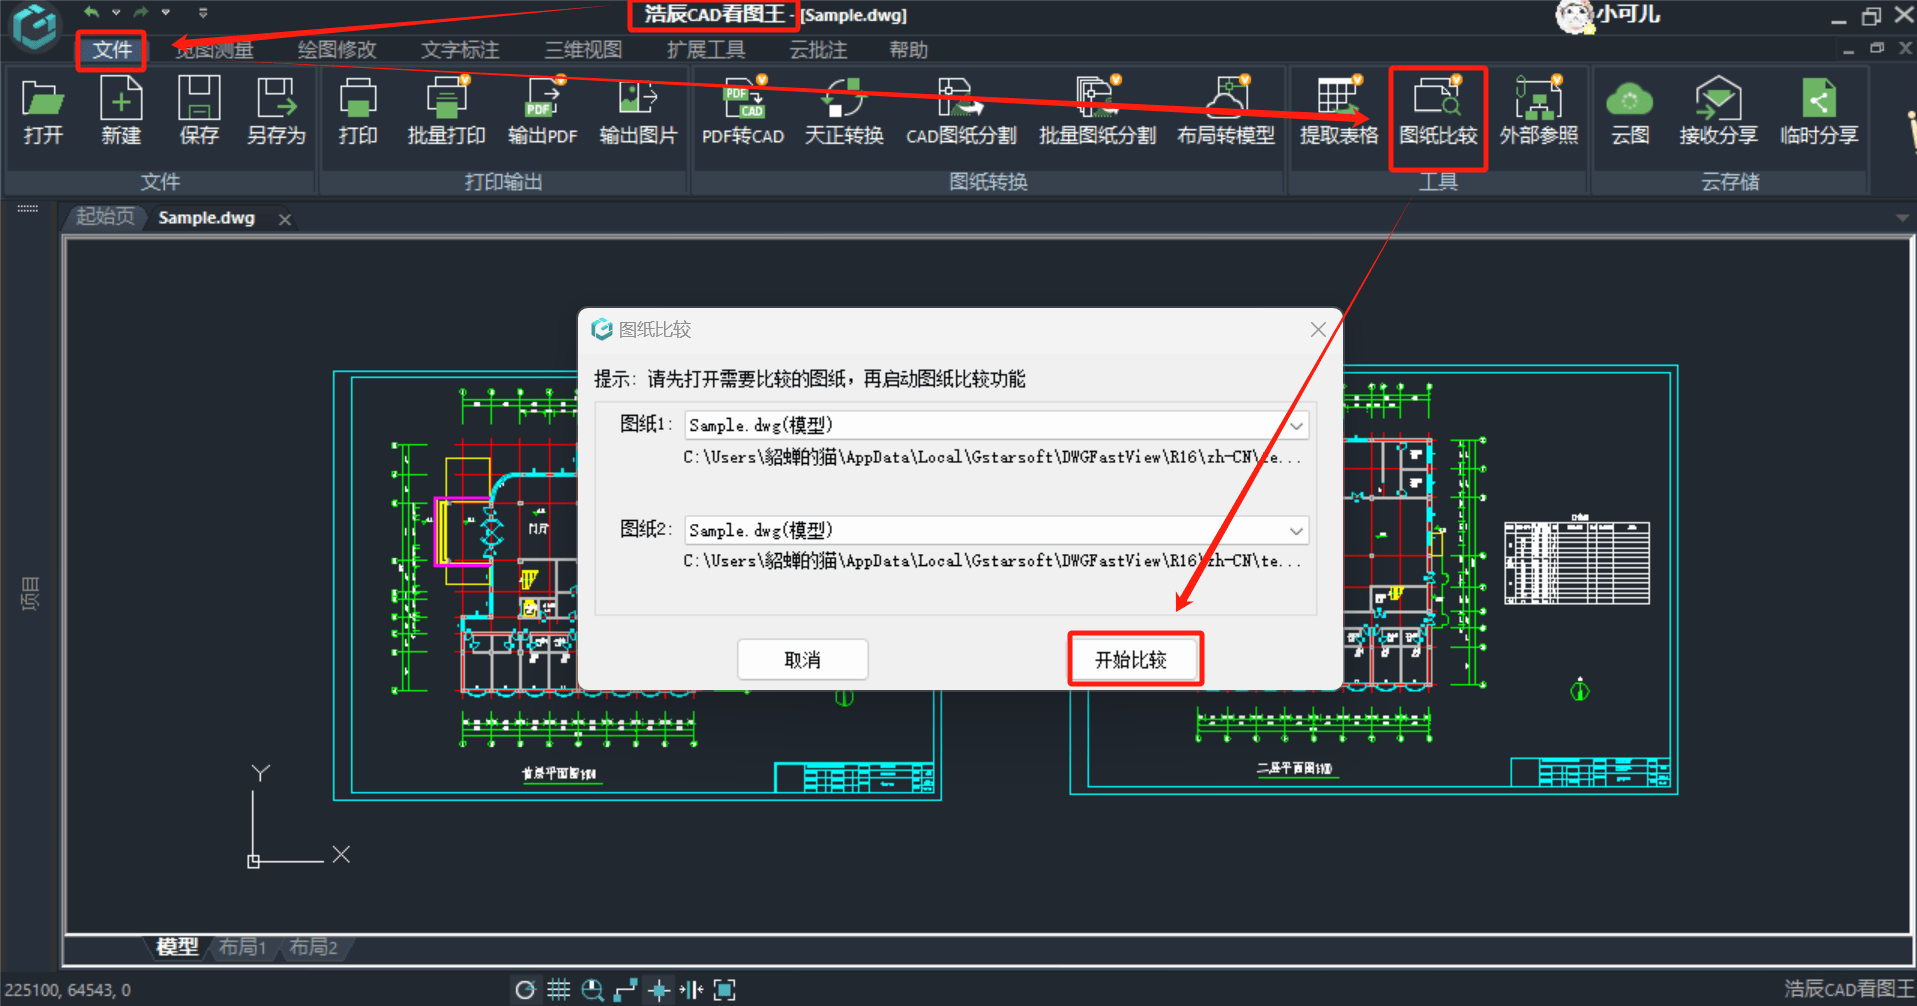The width and height of the screenshot is (1917, 1006).
Task: Open the 帮助 menu
Action: (x=908, y=49)
